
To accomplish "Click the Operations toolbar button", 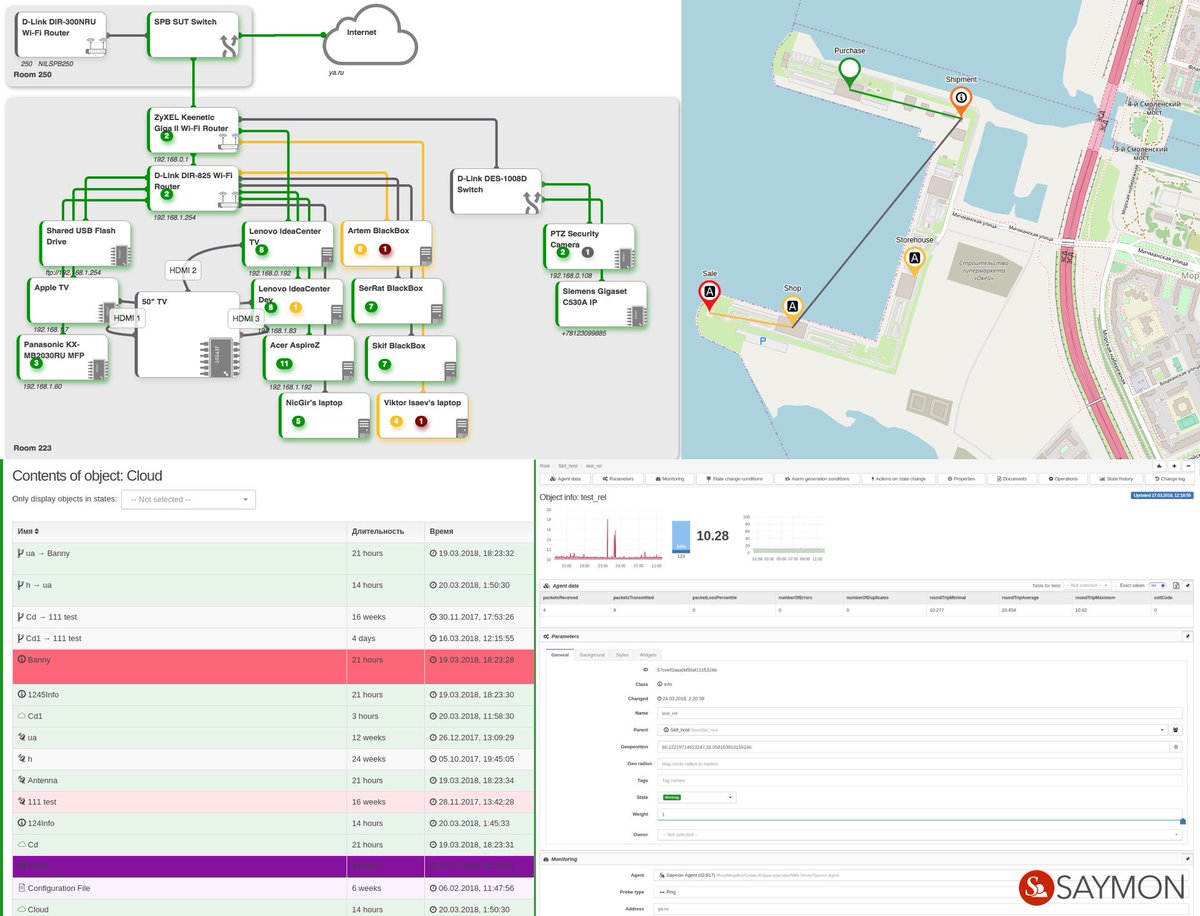I will pos(1063,479).
